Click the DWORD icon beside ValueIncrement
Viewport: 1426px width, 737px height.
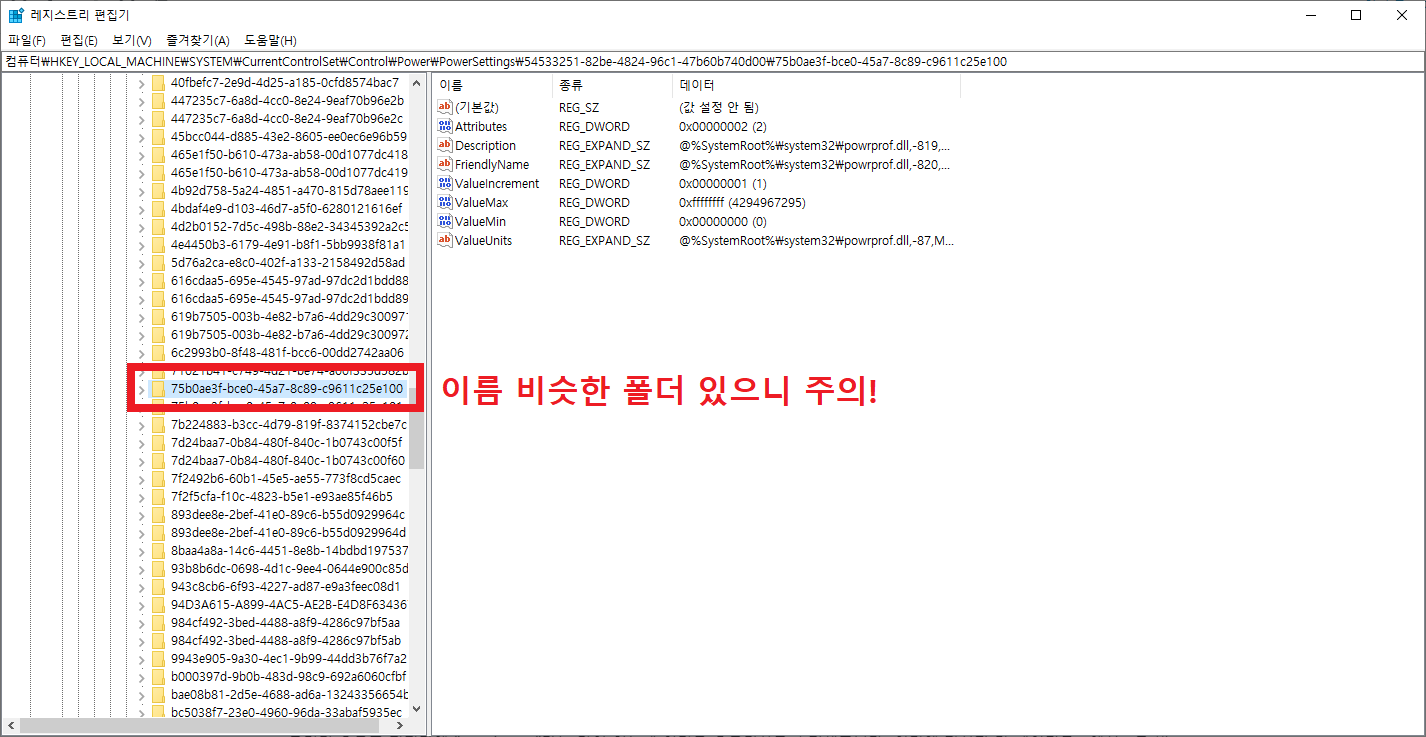445,183
